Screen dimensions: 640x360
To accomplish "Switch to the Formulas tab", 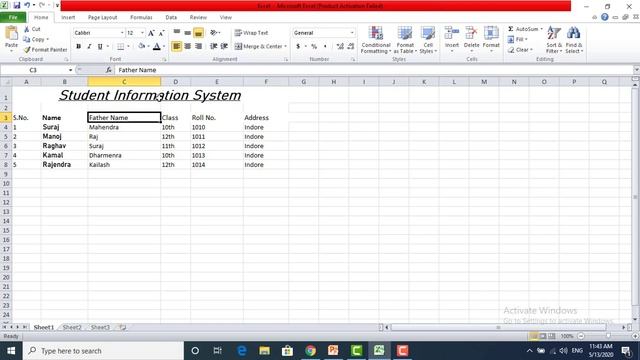I will click(x=141, y=18).
